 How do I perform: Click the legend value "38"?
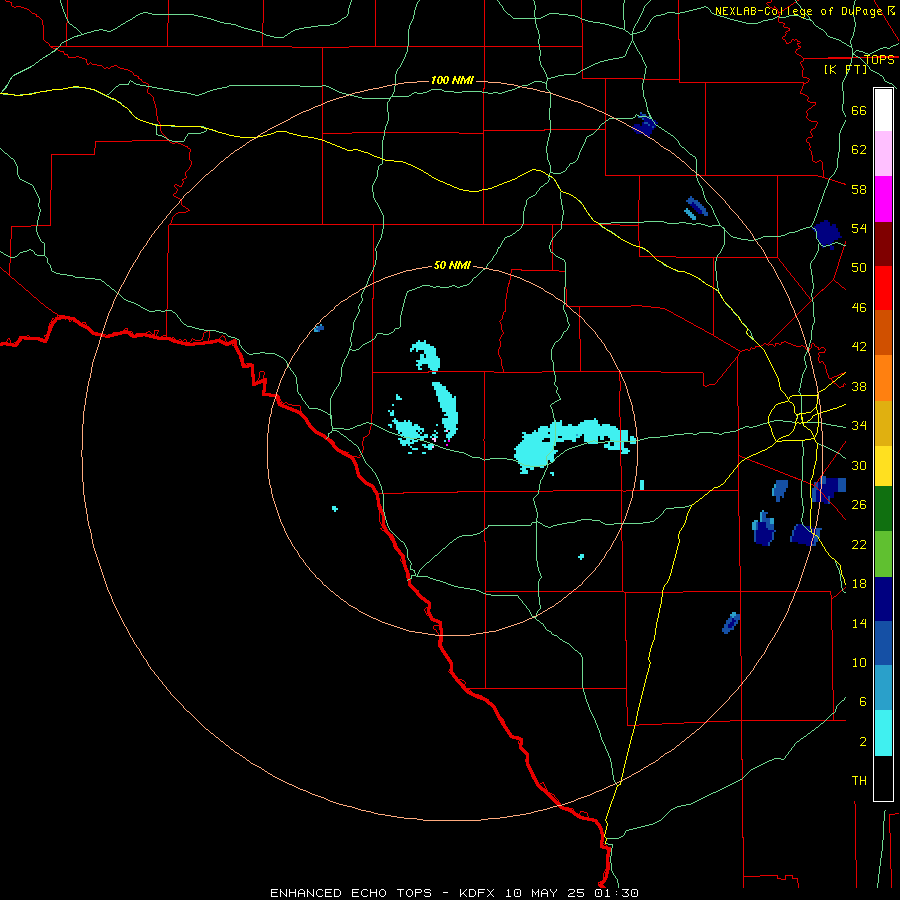click(x=859, y=386)
